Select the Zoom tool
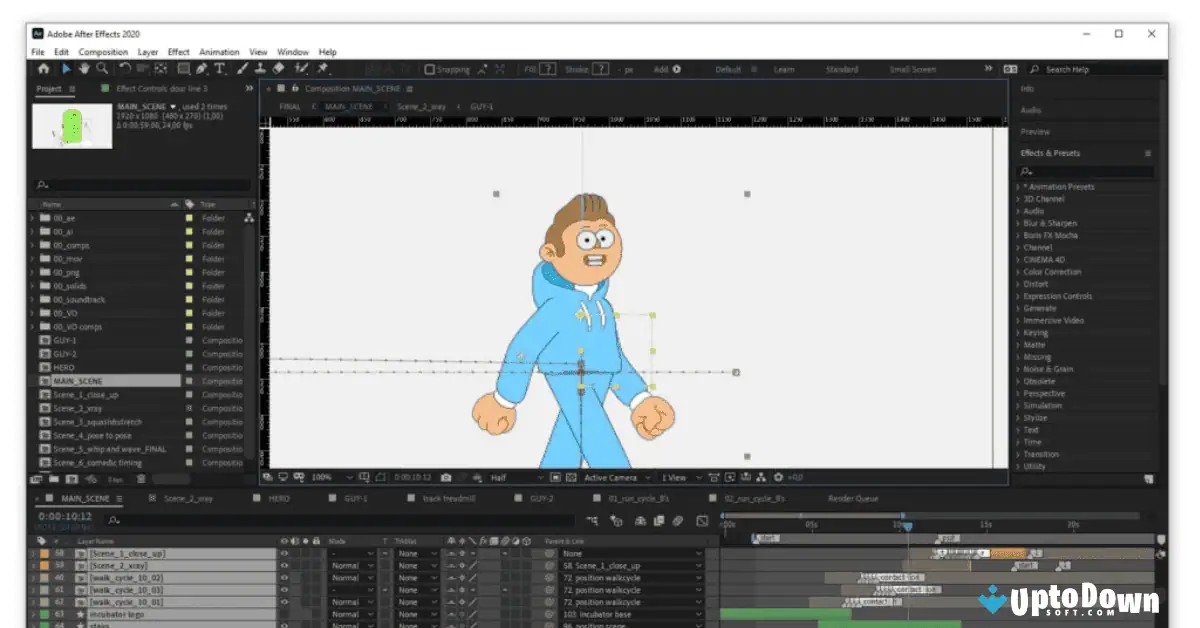Image resolution: width=1200 pixels, height=628 pixels. (x=103, y=69)
